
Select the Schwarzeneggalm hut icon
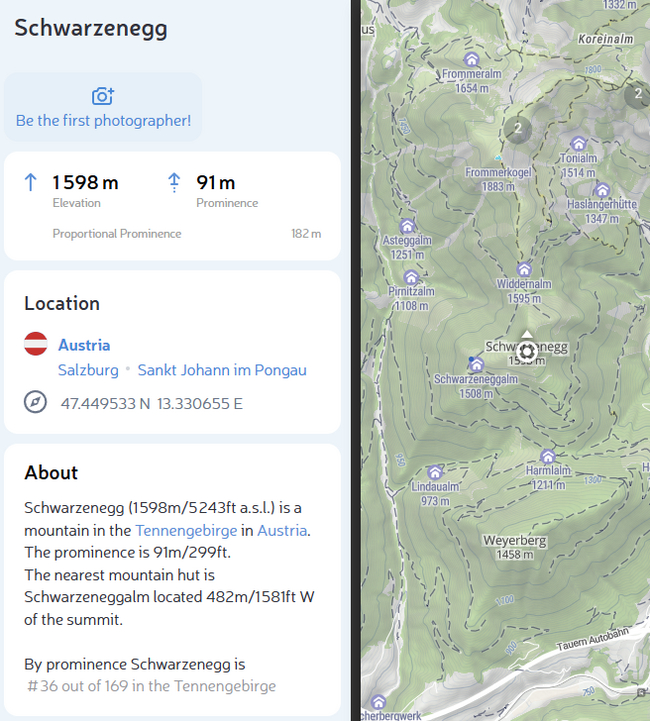pyautogui.click(x=476, y=365)
